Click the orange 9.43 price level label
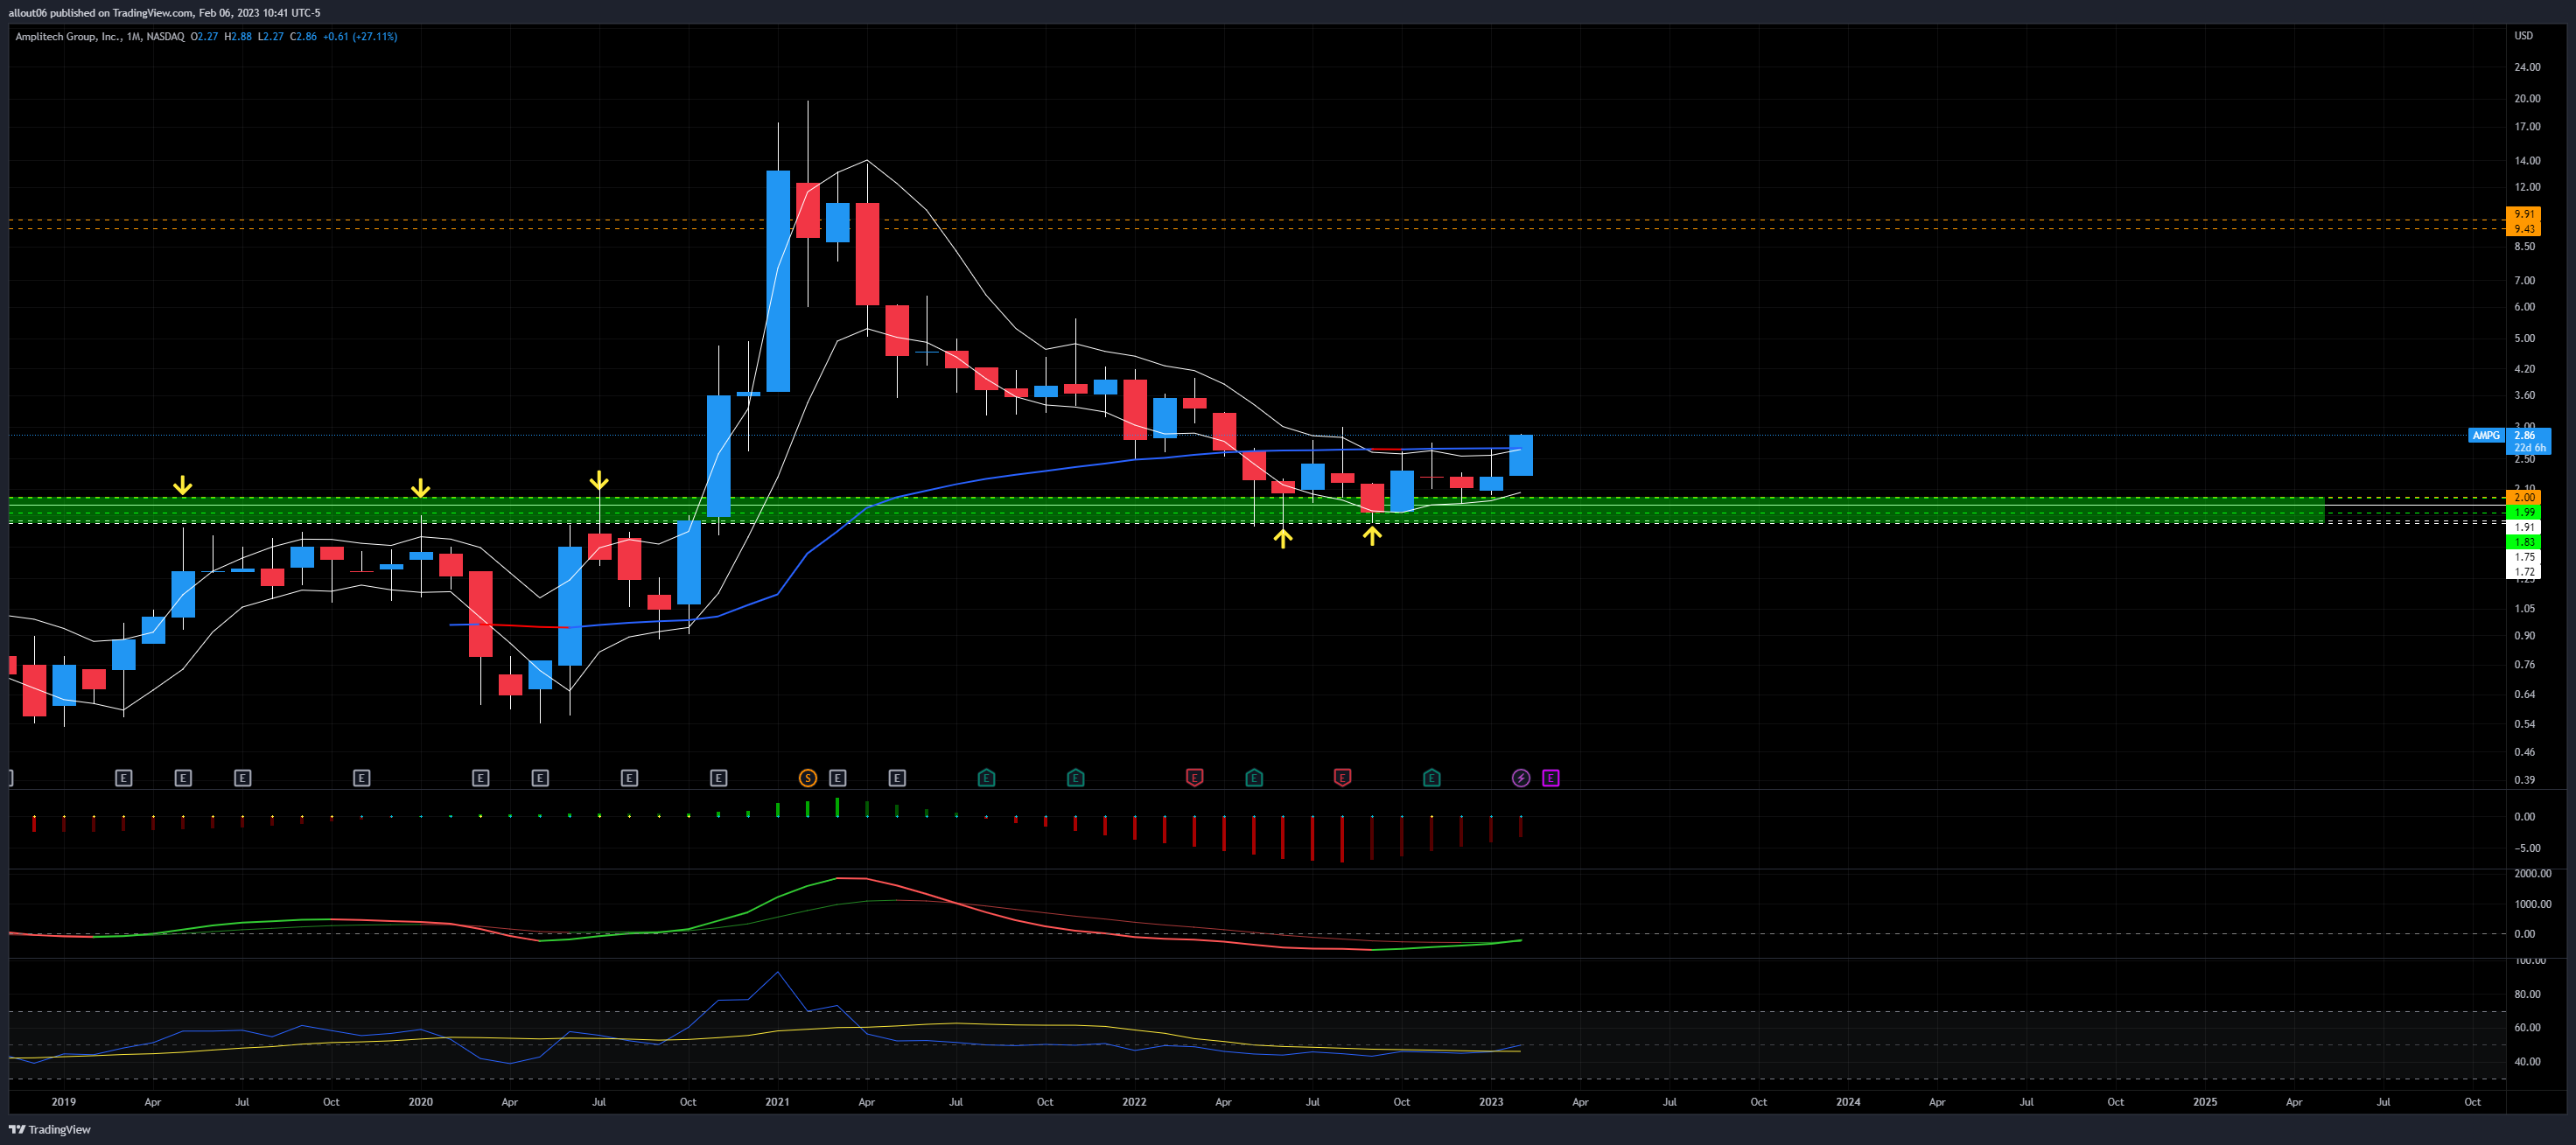The height and width of the screenshot is (1145, 2576). (2523, 229)
